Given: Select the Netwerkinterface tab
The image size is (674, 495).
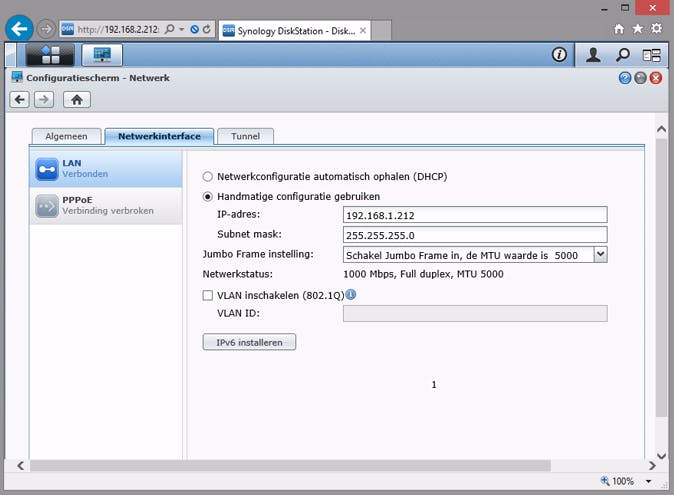Looking at the screenshot, I should (159, 136).
